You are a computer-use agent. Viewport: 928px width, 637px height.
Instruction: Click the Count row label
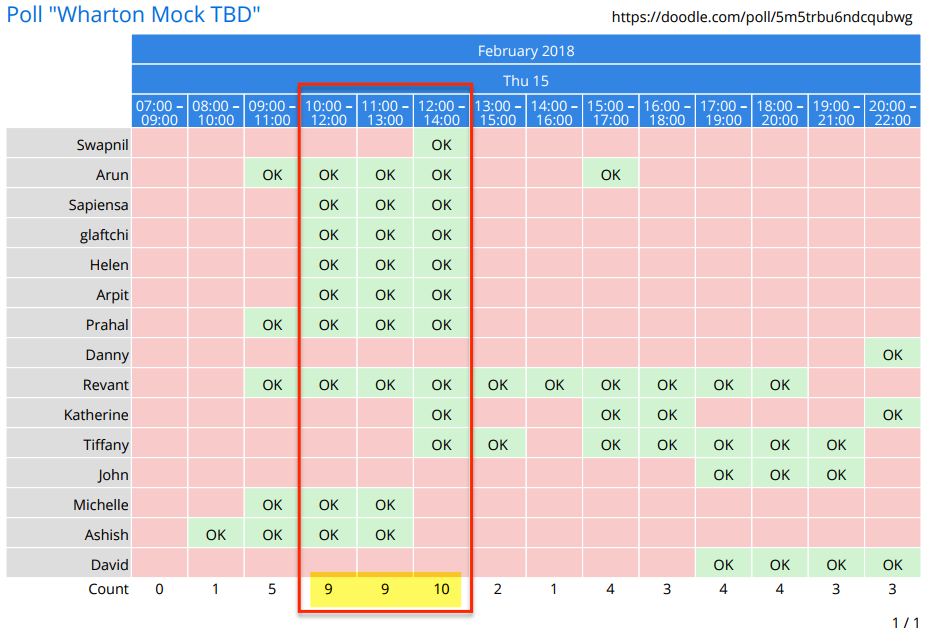click(x=108, y=590)
